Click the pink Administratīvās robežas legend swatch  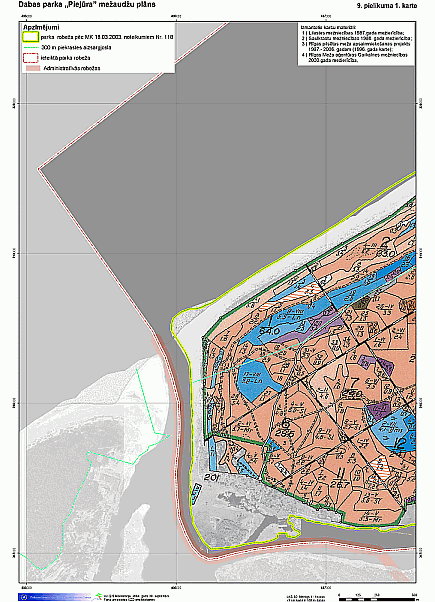coord(33,68)
